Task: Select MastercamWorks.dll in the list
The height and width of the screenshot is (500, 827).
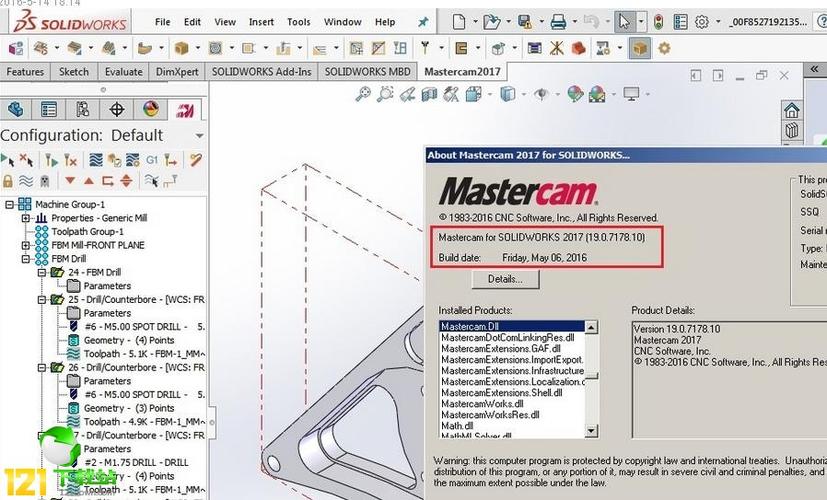Action: (x=482, y=404)
